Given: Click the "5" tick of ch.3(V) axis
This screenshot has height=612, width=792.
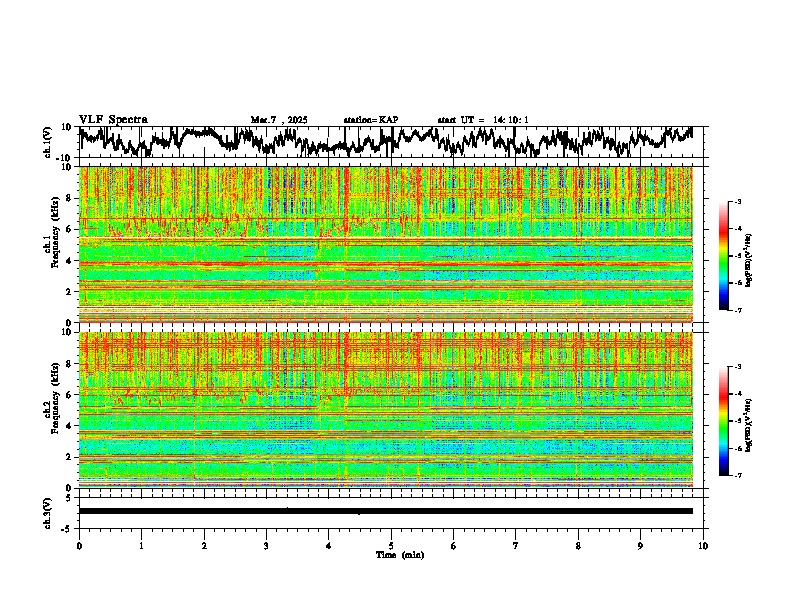Looking at the screenshot, I should [x=70, y=498].
